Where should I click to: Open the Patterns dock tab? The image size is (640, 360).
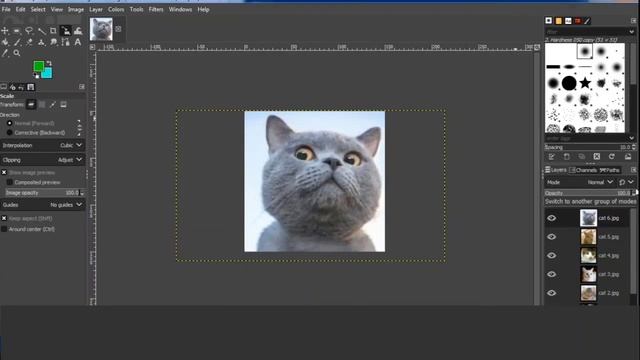558,21
